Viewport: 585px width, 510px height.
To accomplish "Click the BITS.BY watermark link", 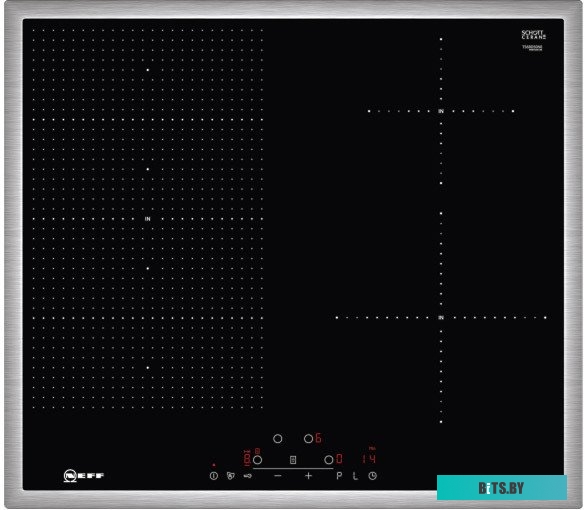I will pos(501,488).
